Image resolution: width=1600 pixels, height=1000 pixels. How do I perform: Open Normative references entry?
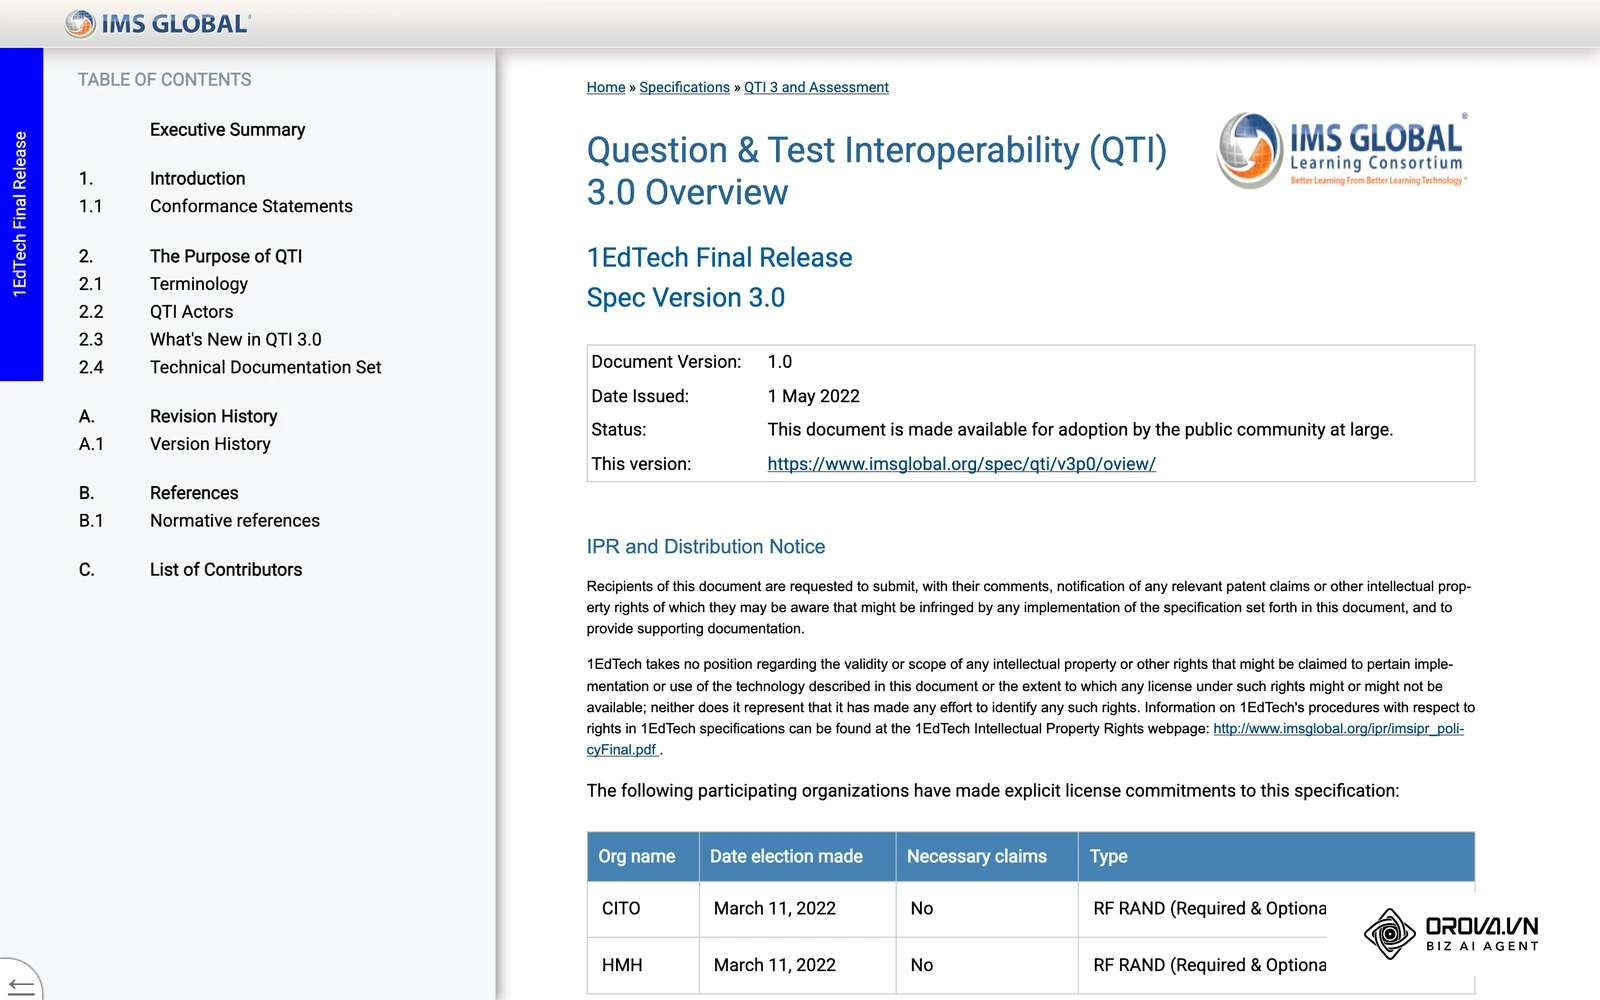[x=235, y=521]
